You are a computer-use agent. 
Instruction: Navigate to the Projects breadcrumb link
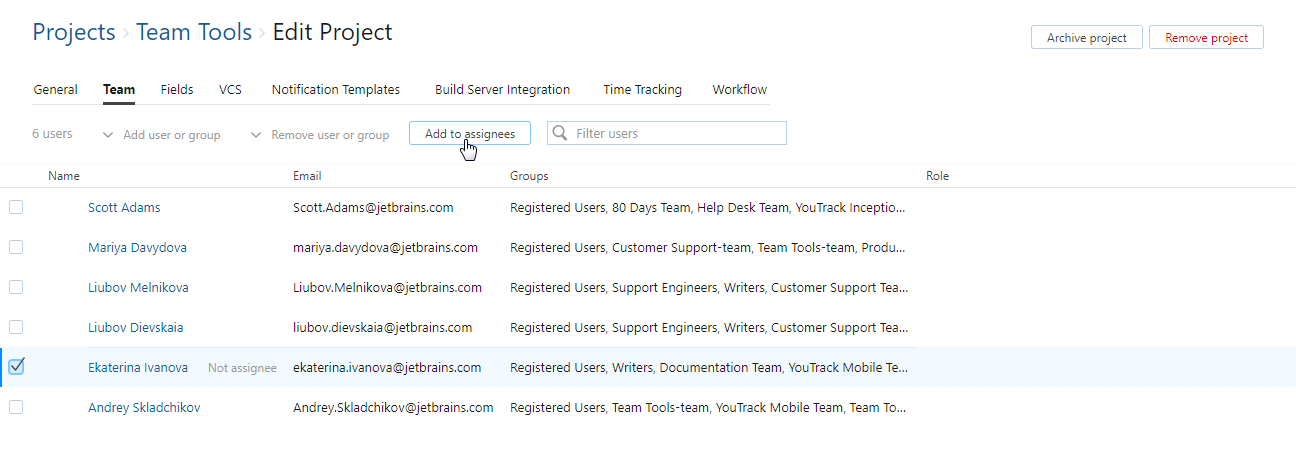point(74,32)
